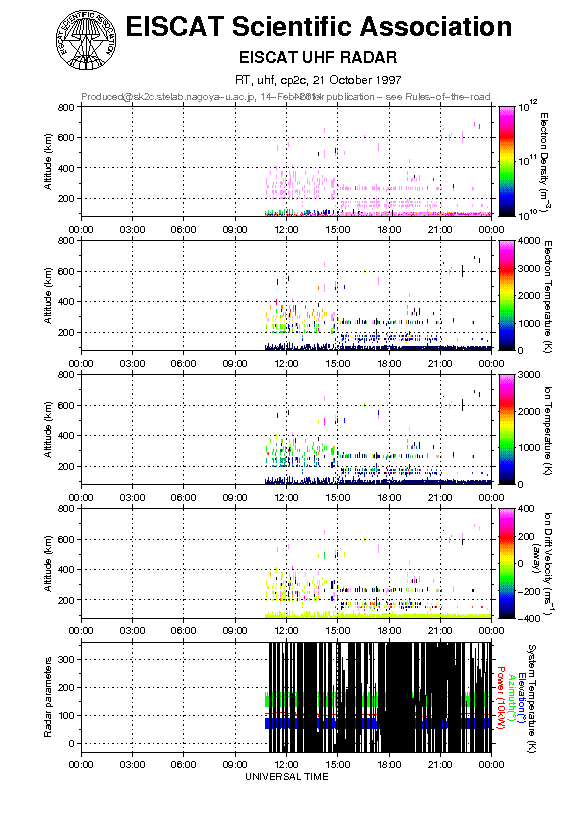Click 18:00 tick under the radar parameters plot
This screenshot has width=580, height=820.
pyautogui.click(x=389, y=765)
